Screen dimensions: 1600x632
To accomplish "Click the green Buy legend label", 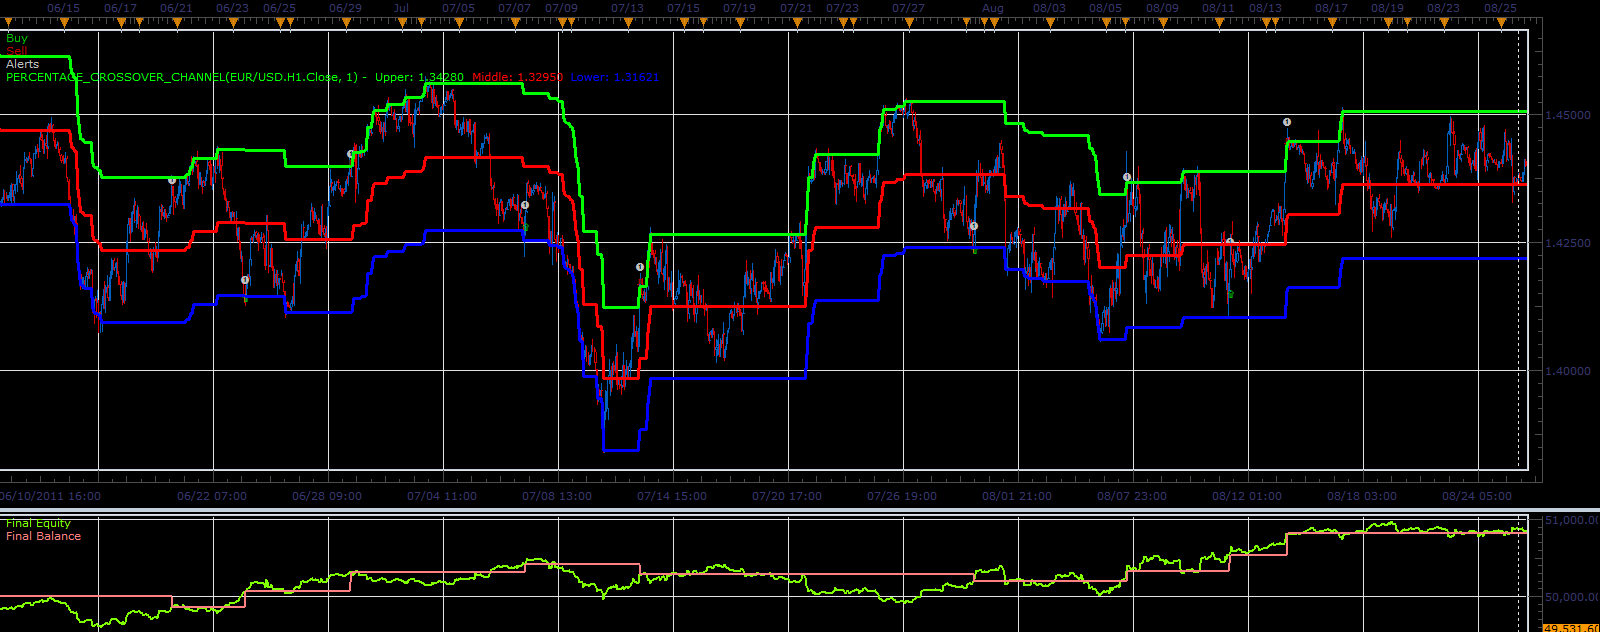I will [x=17, y=38].
